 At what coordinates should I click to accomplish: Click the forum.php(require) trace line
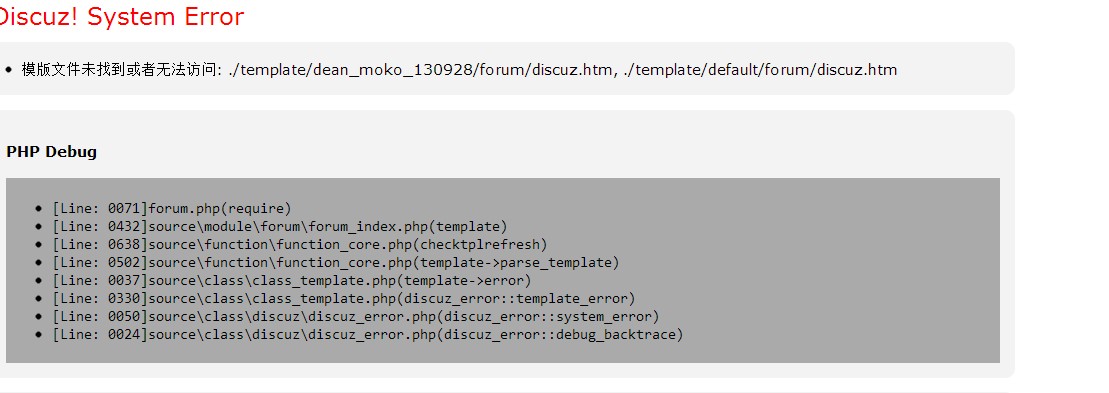(172, 209)
